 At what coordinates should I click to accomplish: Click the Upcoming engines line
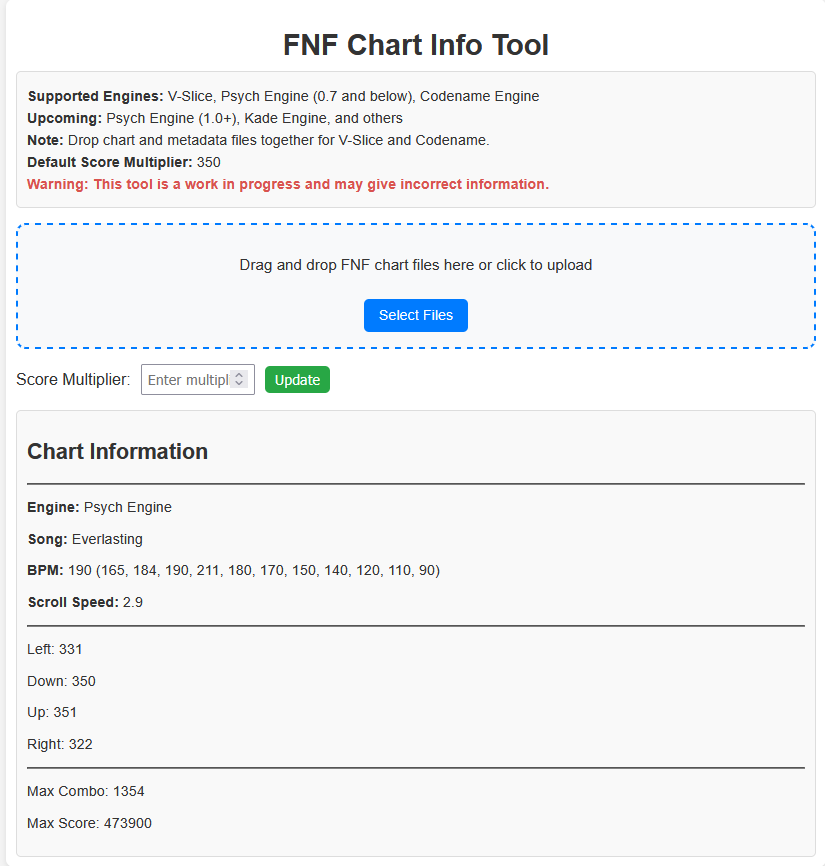coord(215,118)
